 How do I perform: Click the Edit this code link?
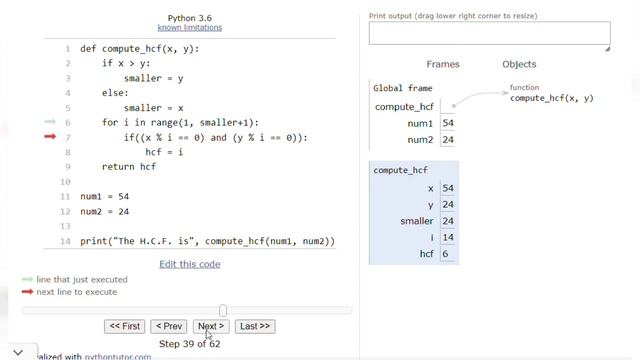coord(190,264)
